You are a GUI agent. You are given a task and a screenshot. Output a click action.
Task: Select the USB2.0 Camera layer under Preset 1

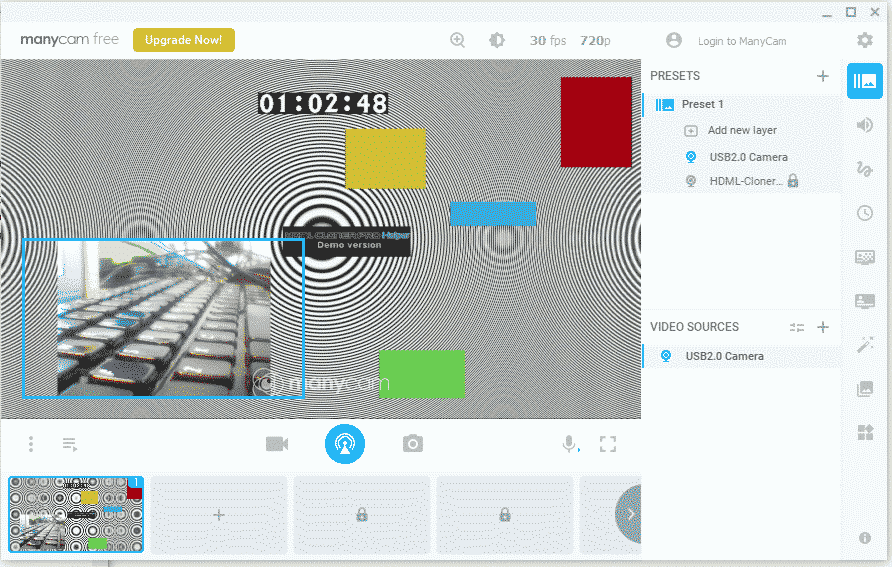pos(749,157)
